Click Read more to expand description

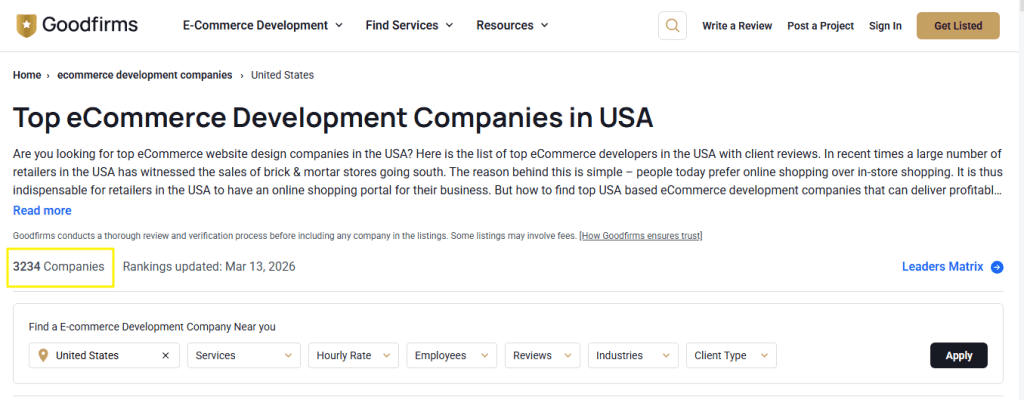tap(42, 210)
